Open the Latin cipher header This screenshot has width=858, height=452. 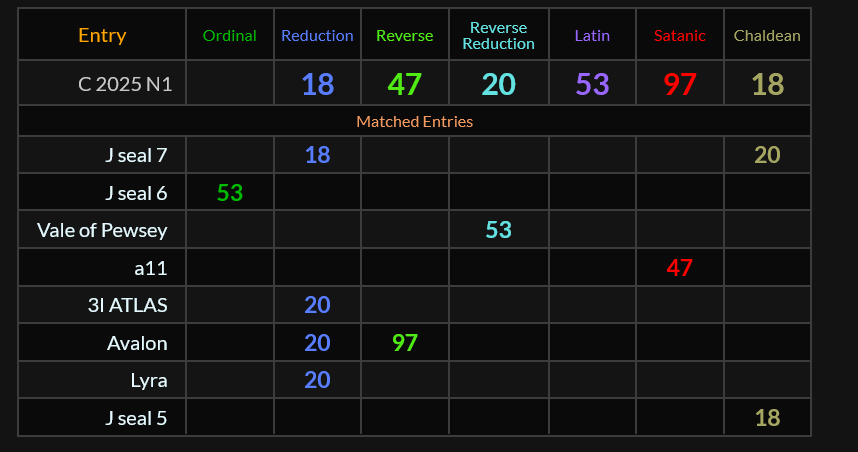coord(592,36)
